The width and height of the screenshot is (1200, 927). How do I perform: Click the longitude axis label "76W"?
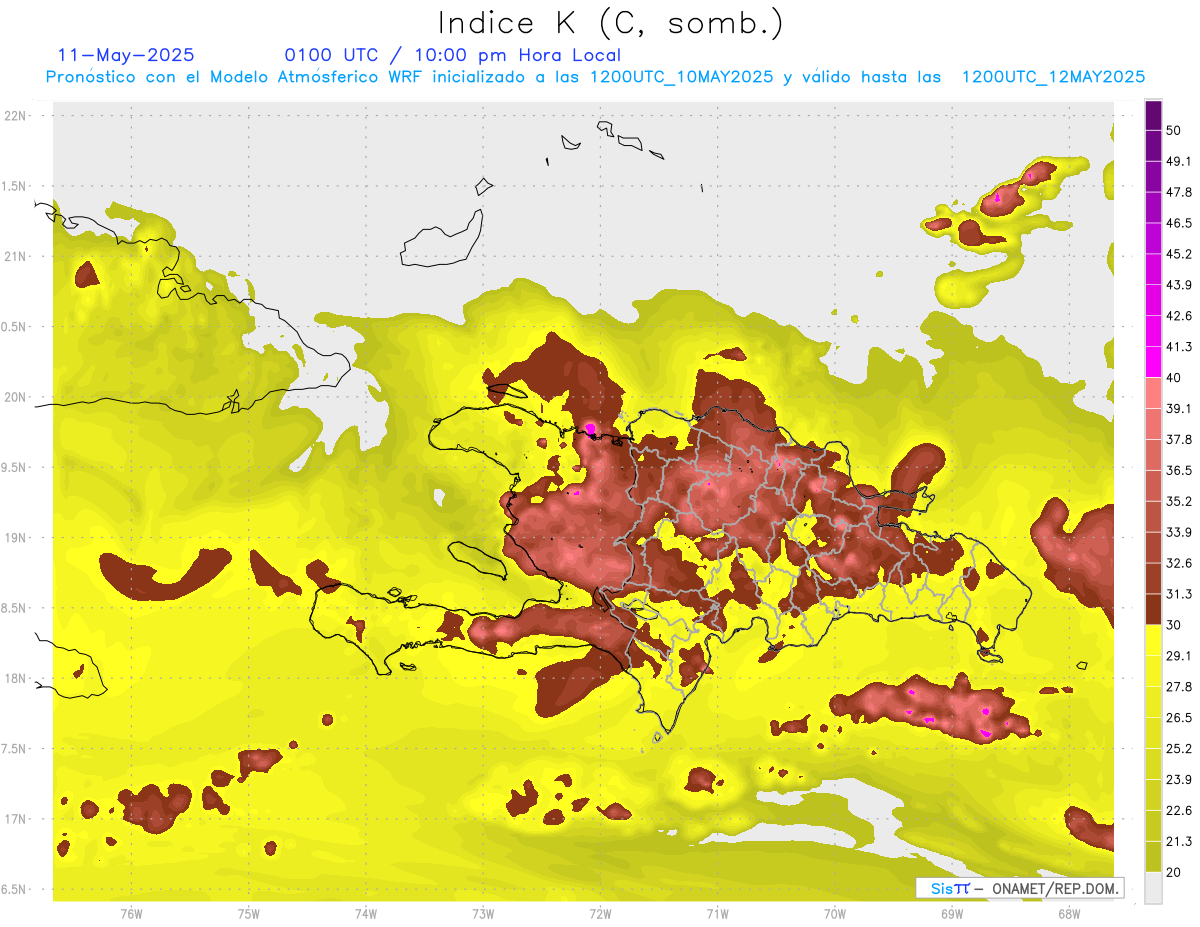(x=131, y=913)
